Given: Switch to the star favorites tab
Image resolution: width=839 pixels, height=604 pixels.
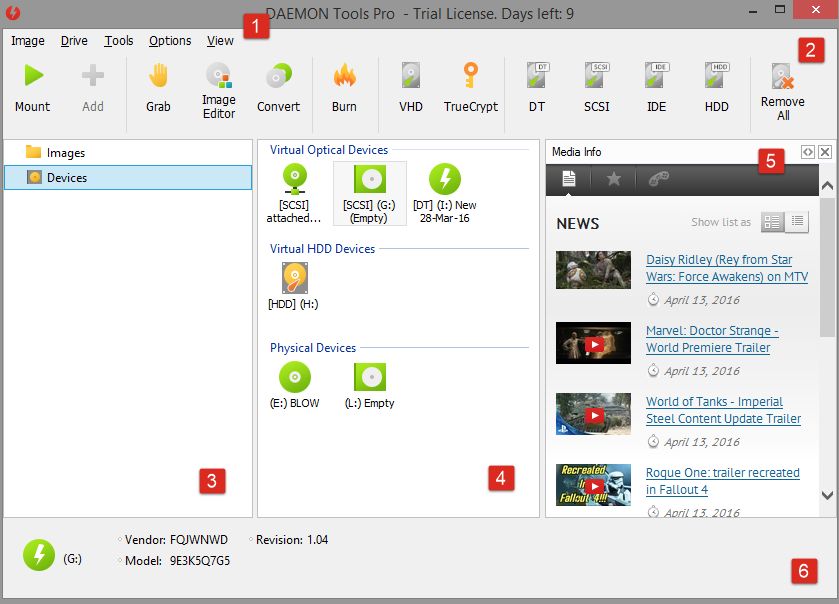Looking at the screenshot, I should pyautogui.click(x=613, y=179).
